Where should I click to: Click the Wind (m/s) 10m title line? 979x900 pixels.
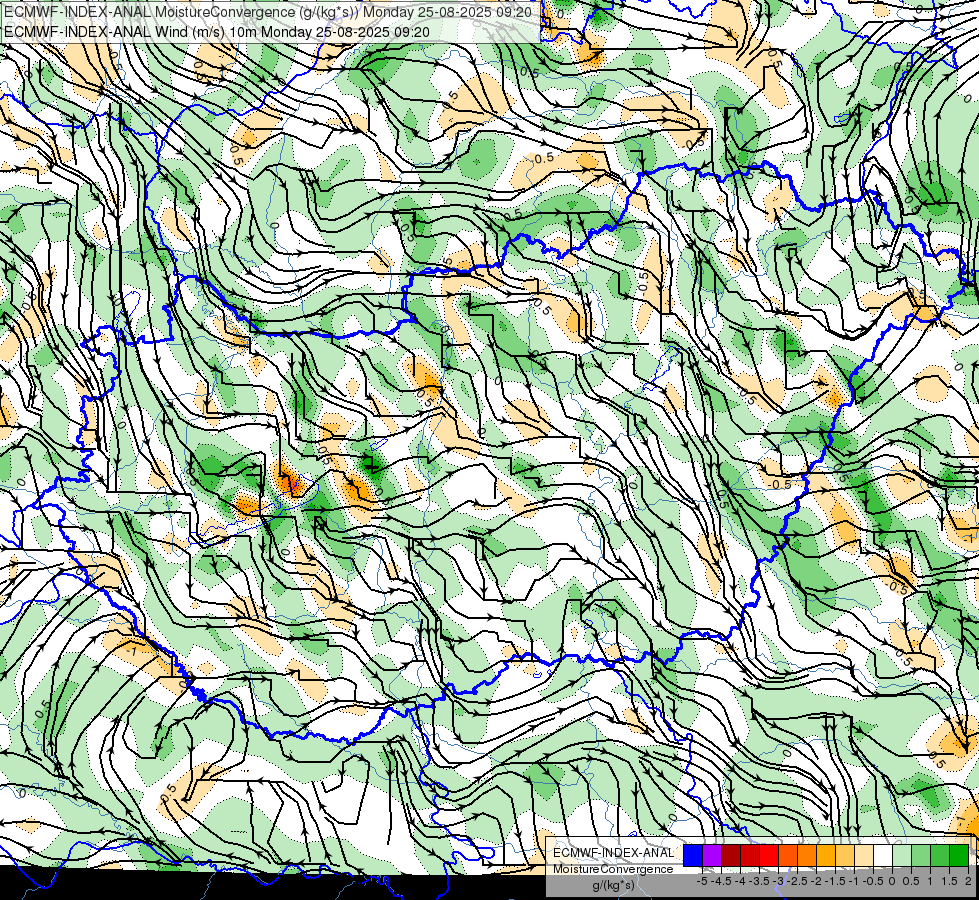[217, 31]
